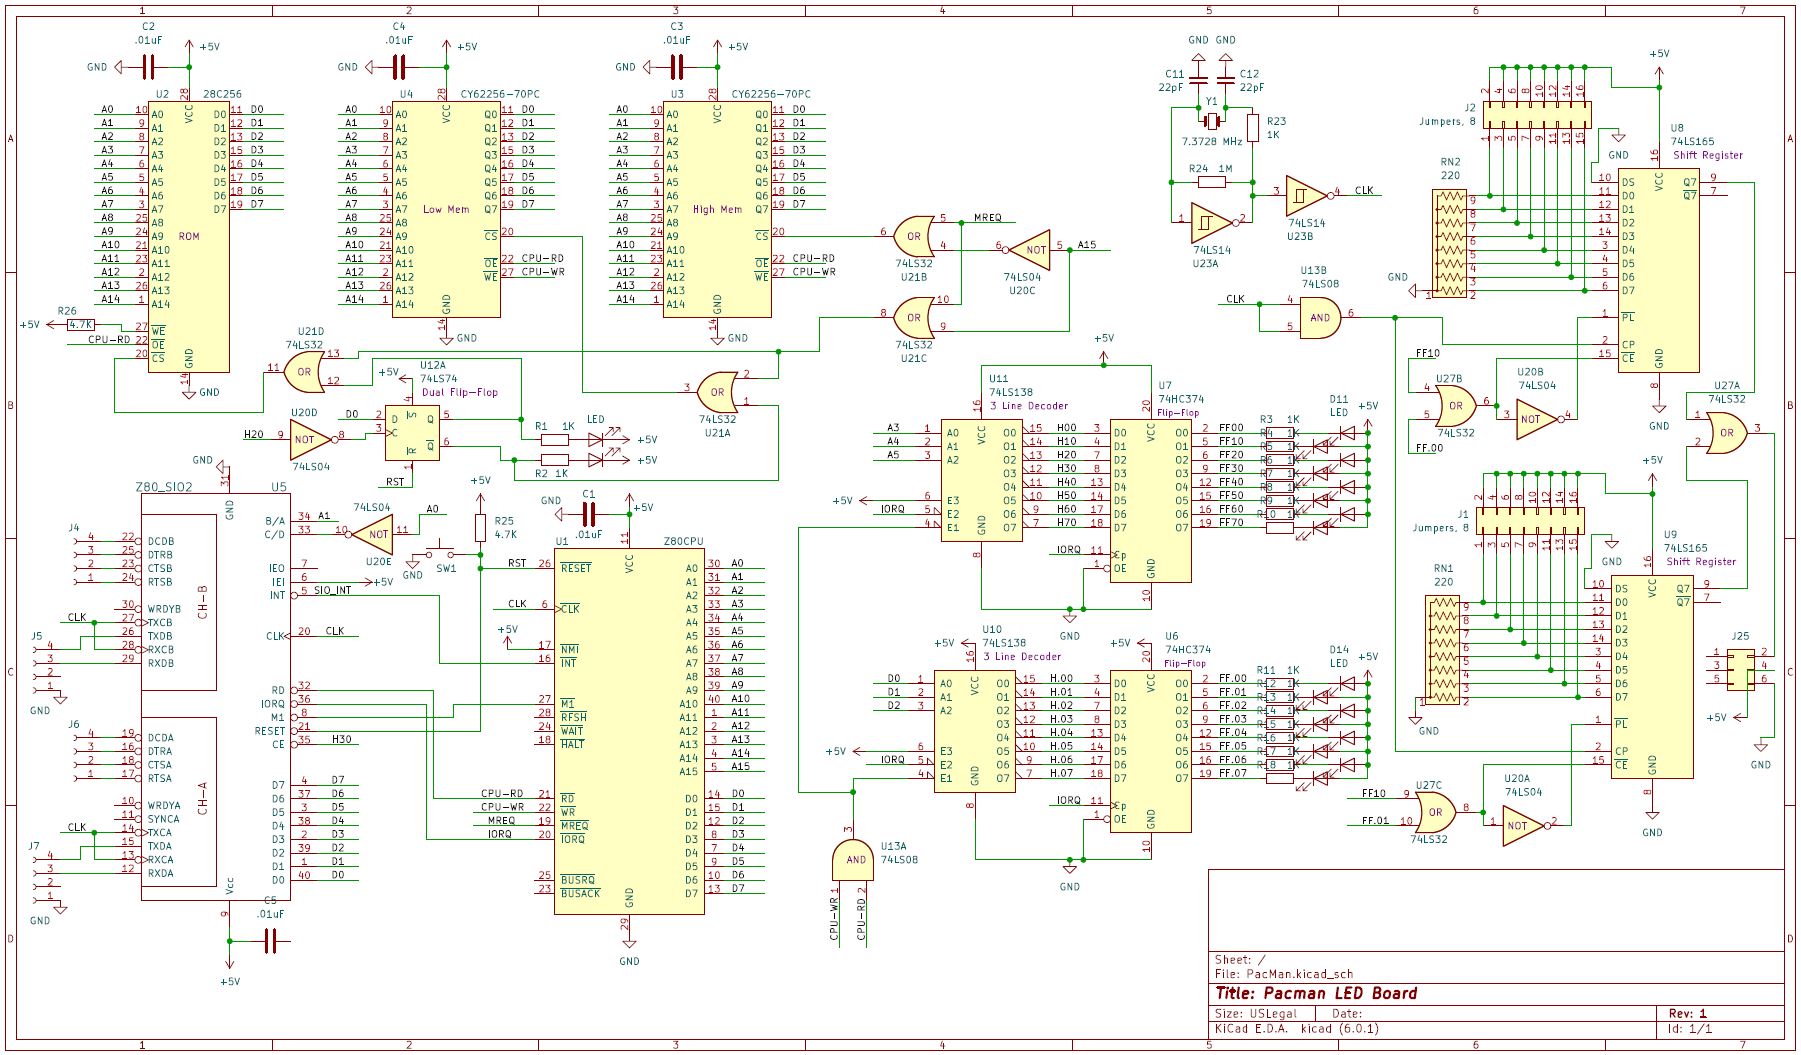Image resolution: width=1801 pixels, height=1055 pixels.
Task: Click the J2 jumper header
Action: point(1537,114)
